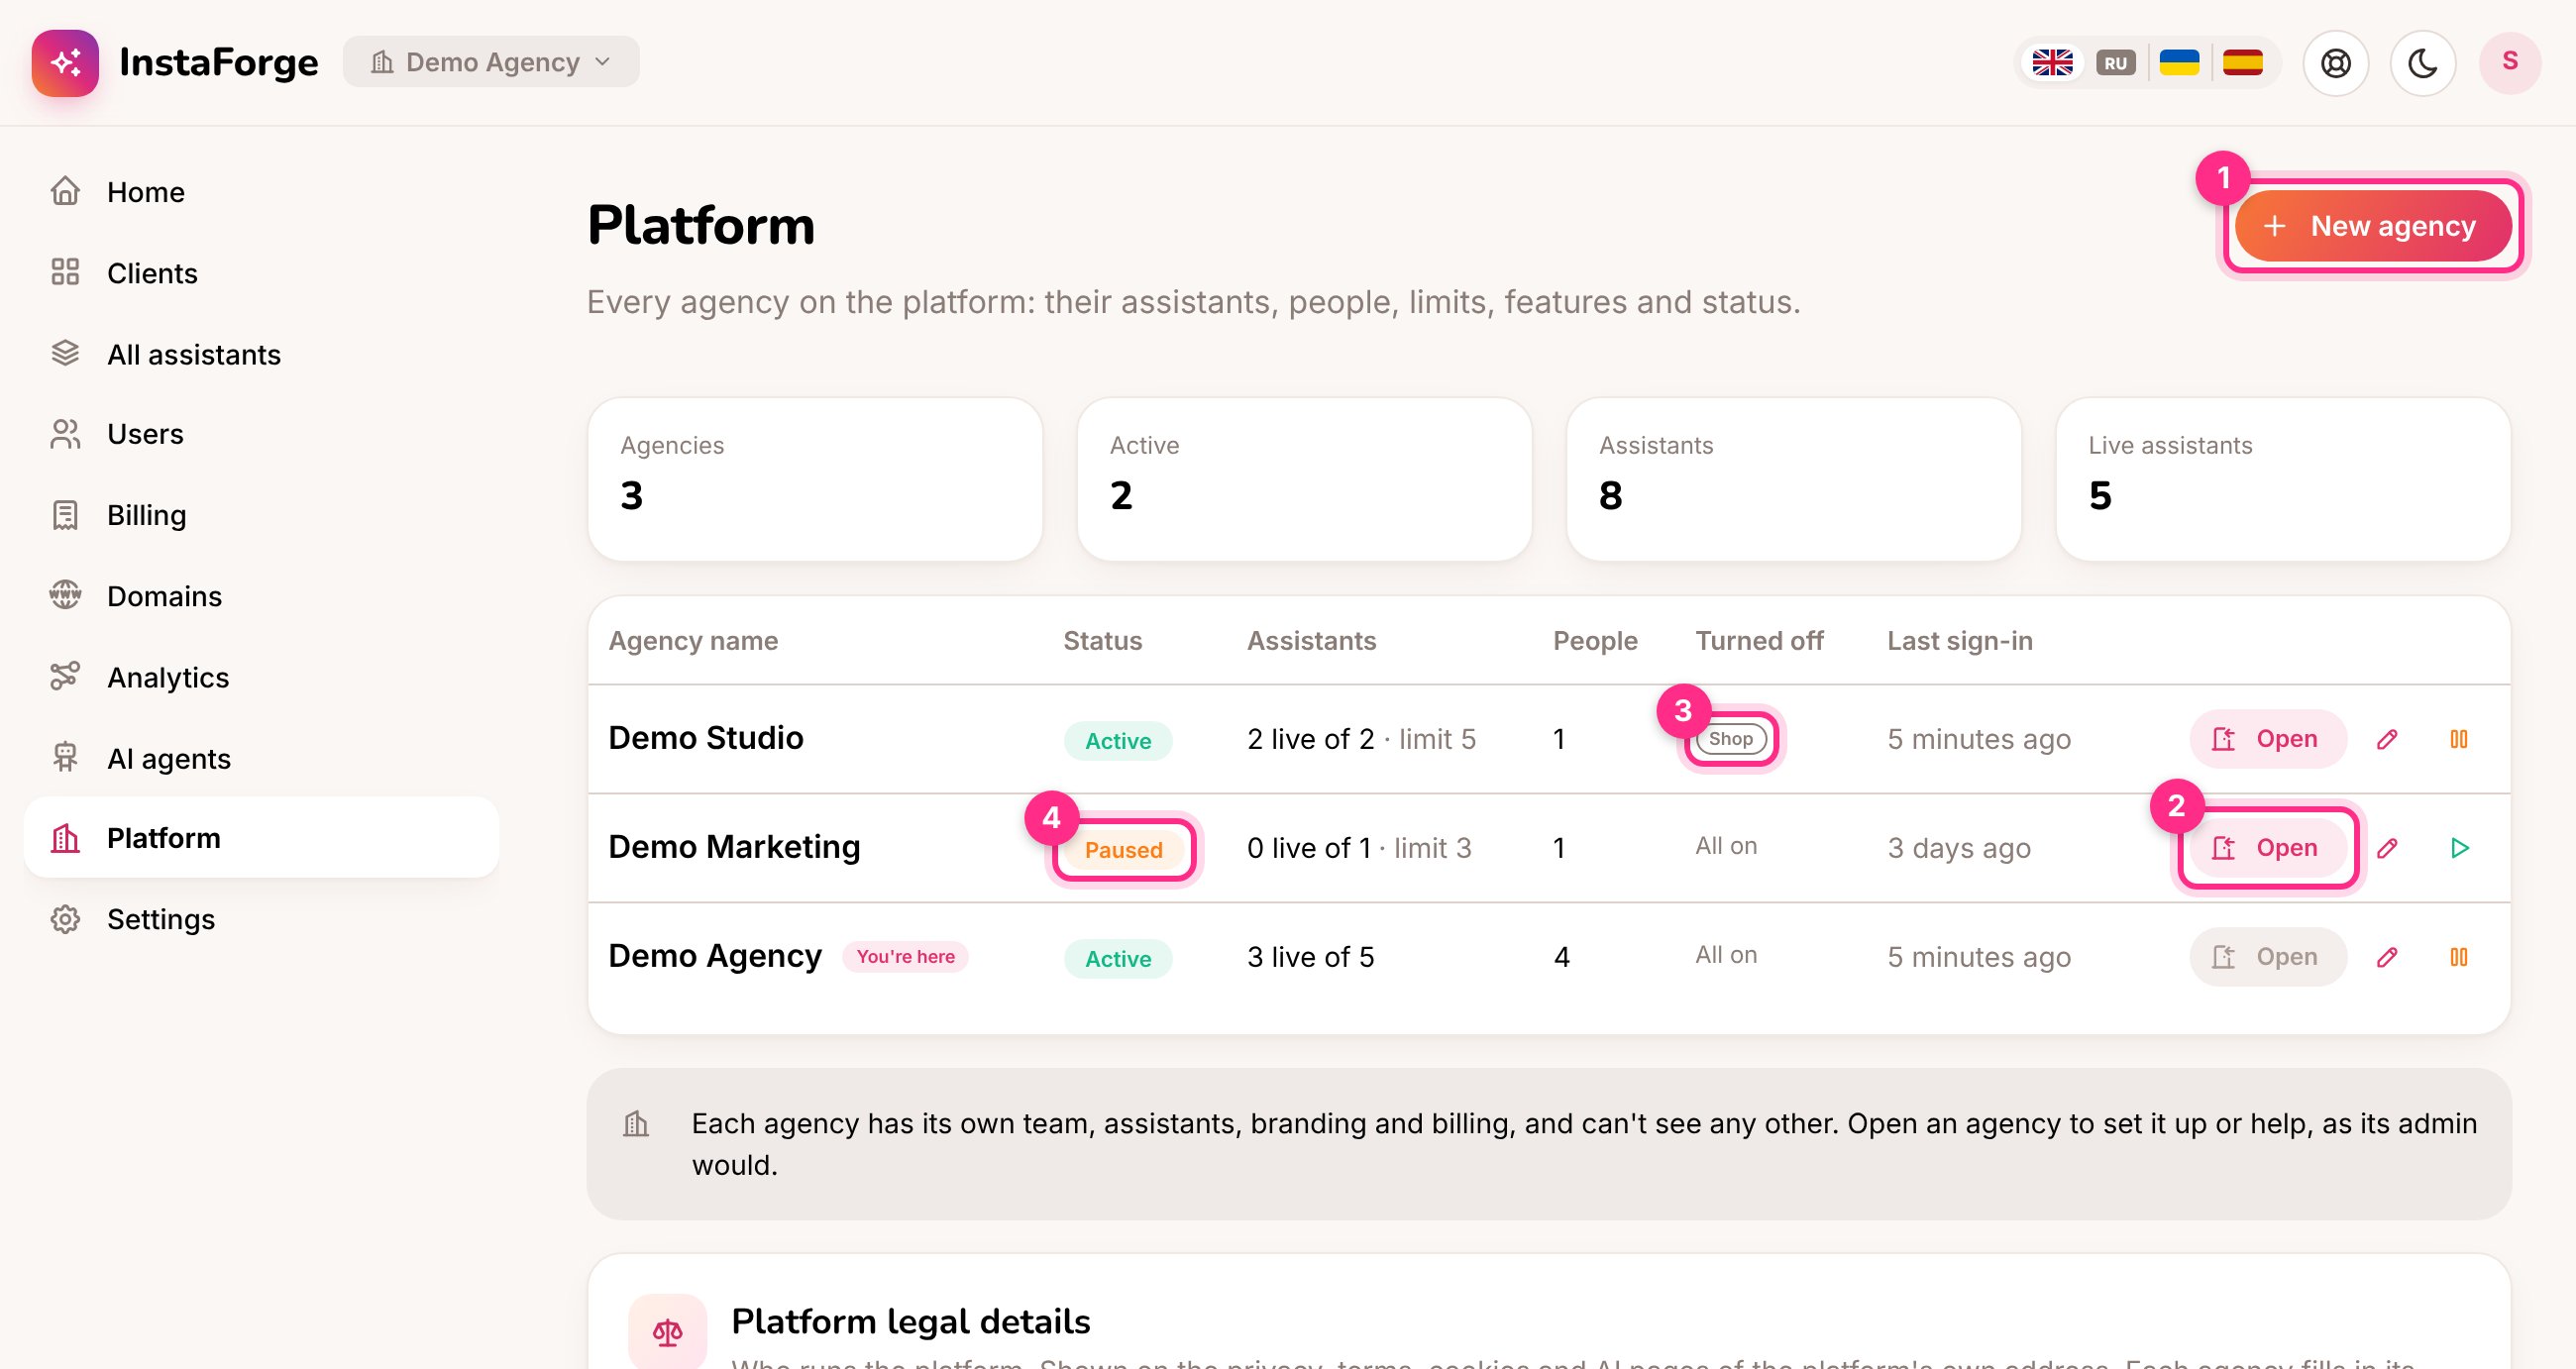Click the Last sign-in column header
This screenshot has height=1369, width=2576.
coord(1959,641)
